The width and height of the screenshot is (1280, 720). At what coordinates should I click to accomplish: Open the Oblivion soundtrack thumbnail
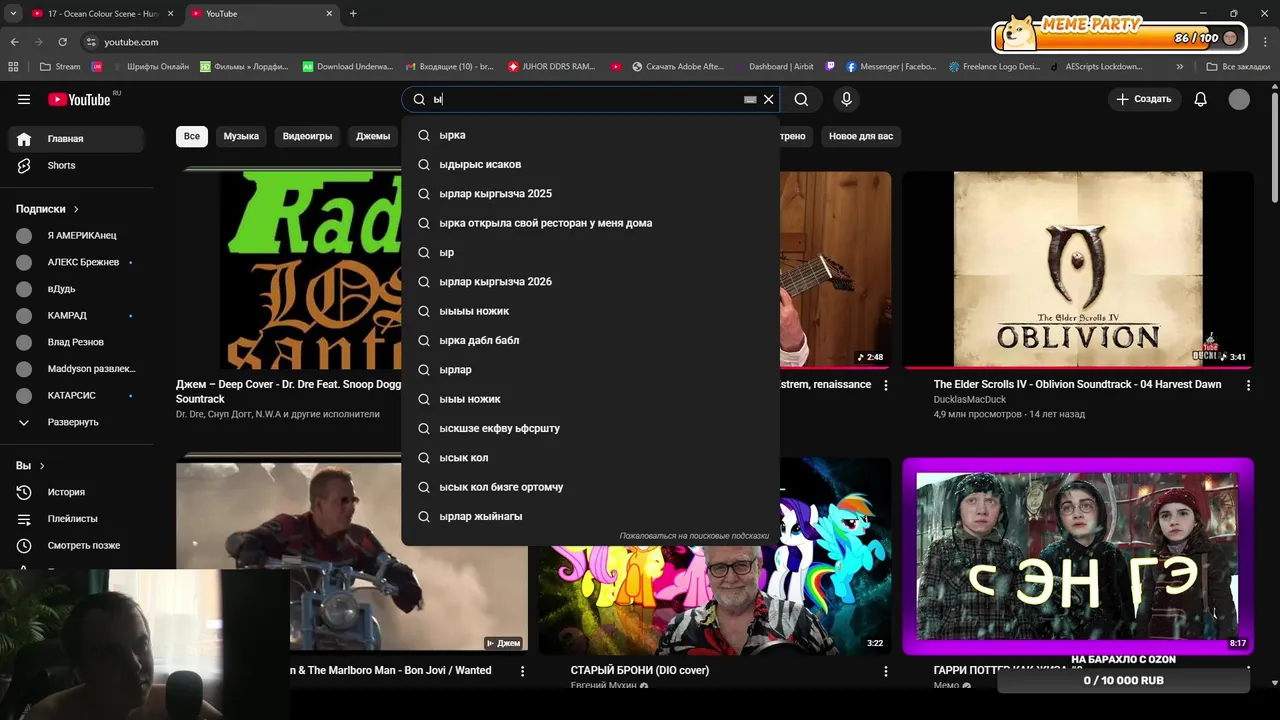pos(1078,270)
